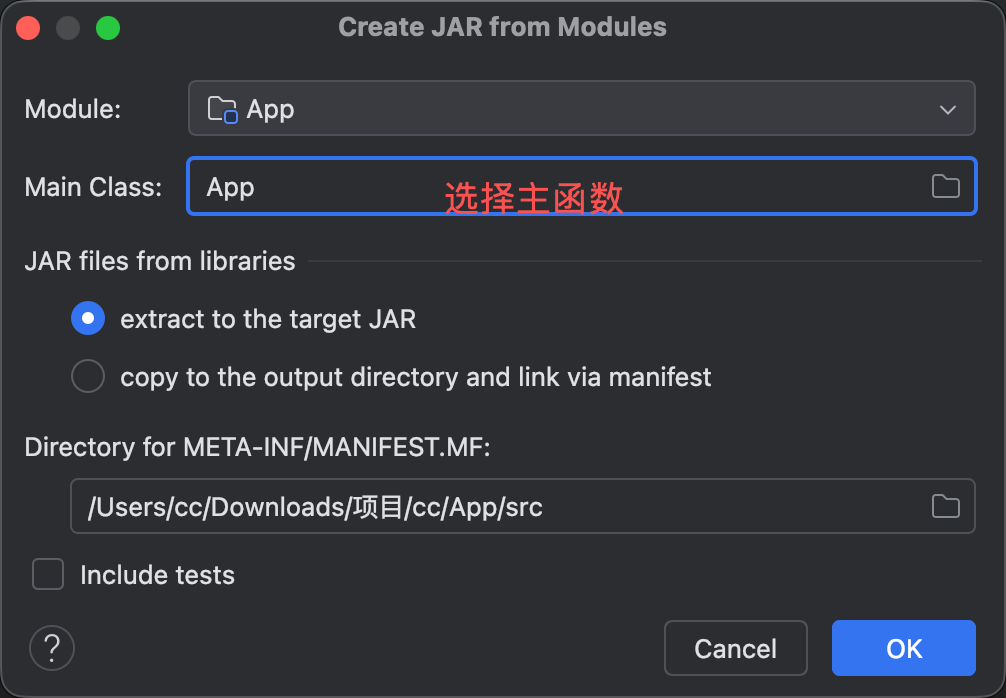Click the 'Create JAR from Modules' title bar
This screenshot has width=1006, height=698.
(502, 27)
